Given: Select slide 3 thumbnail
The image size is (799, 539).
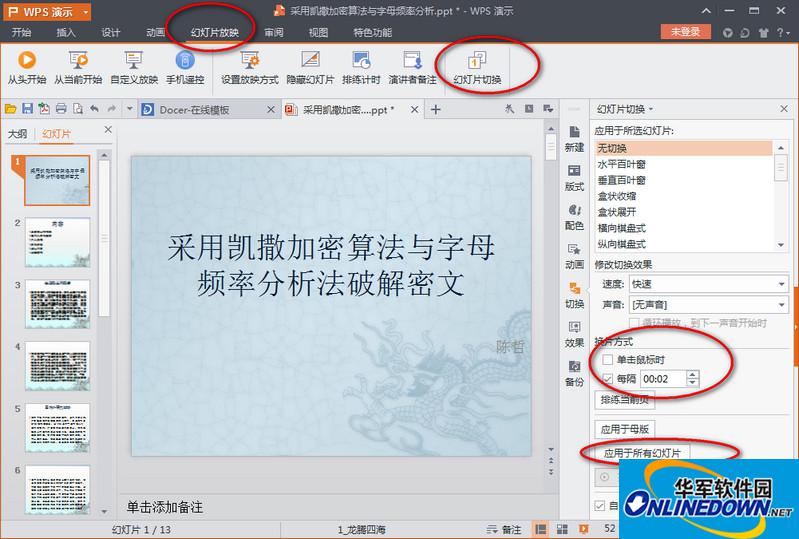Looking at the screenshot, I should (x=58, y=304).
